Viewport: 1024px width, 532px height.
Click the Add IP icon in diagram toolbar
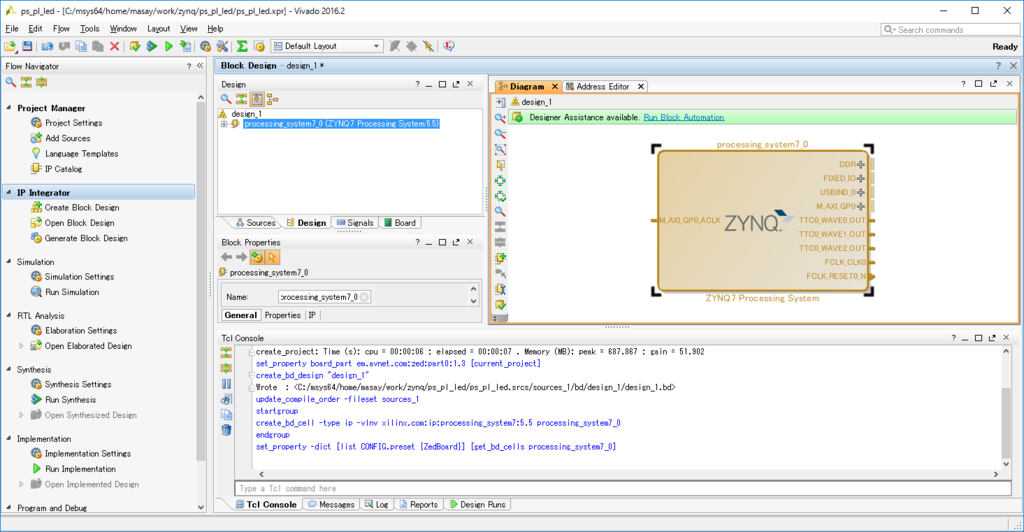[500, 258]
